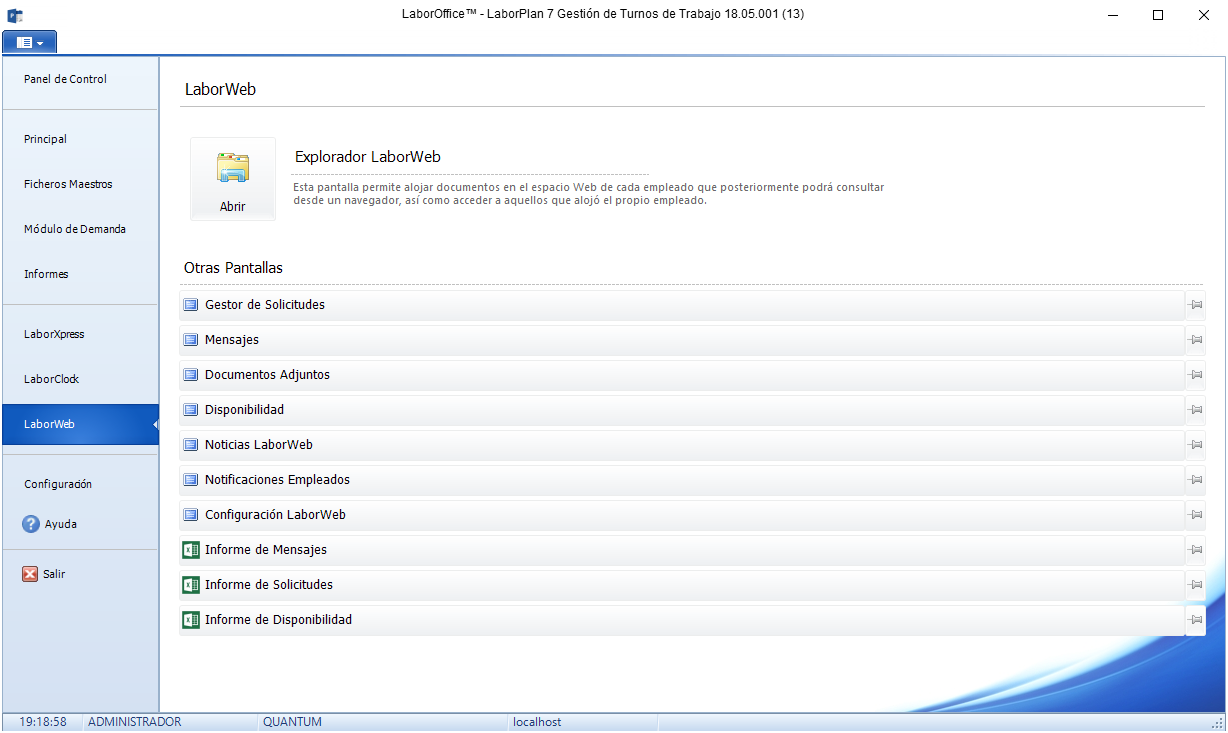This screenshot has width=1228, height=733.
Task: Click the Documentos Adjuntos screen icon
Action: point(191,375)
